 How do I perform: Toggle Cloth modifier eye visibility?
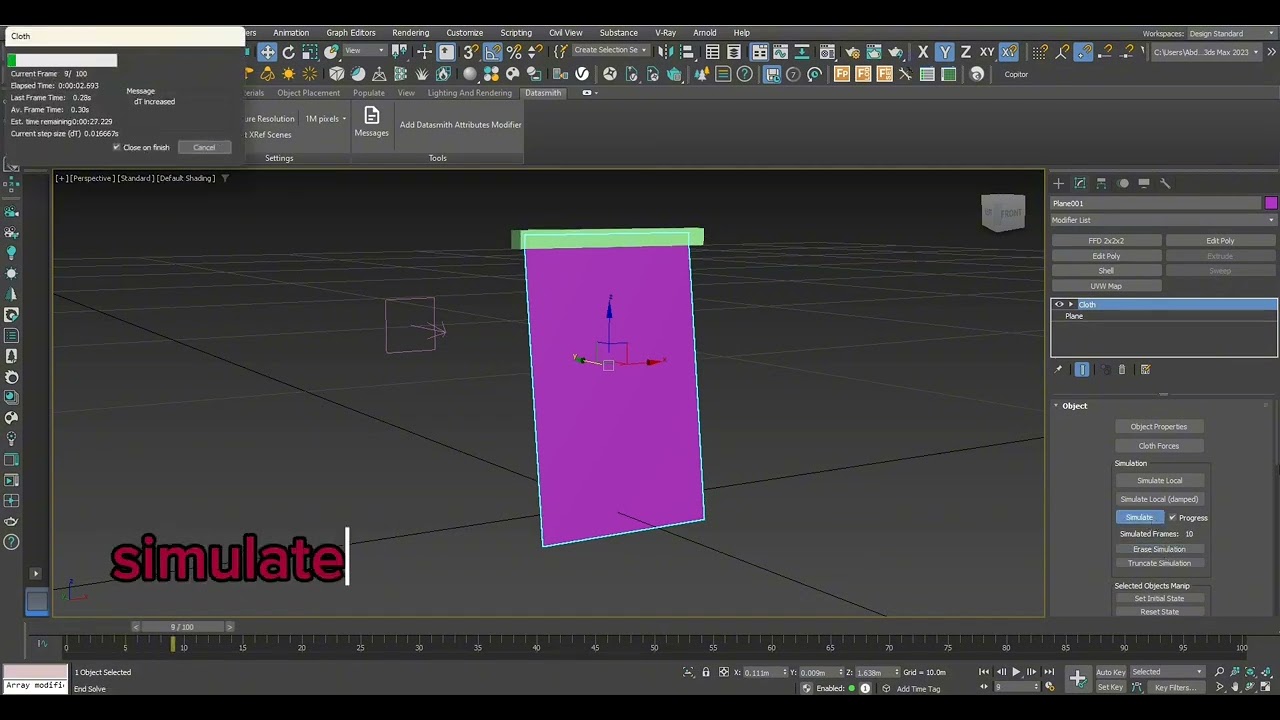click(1060, 304)
